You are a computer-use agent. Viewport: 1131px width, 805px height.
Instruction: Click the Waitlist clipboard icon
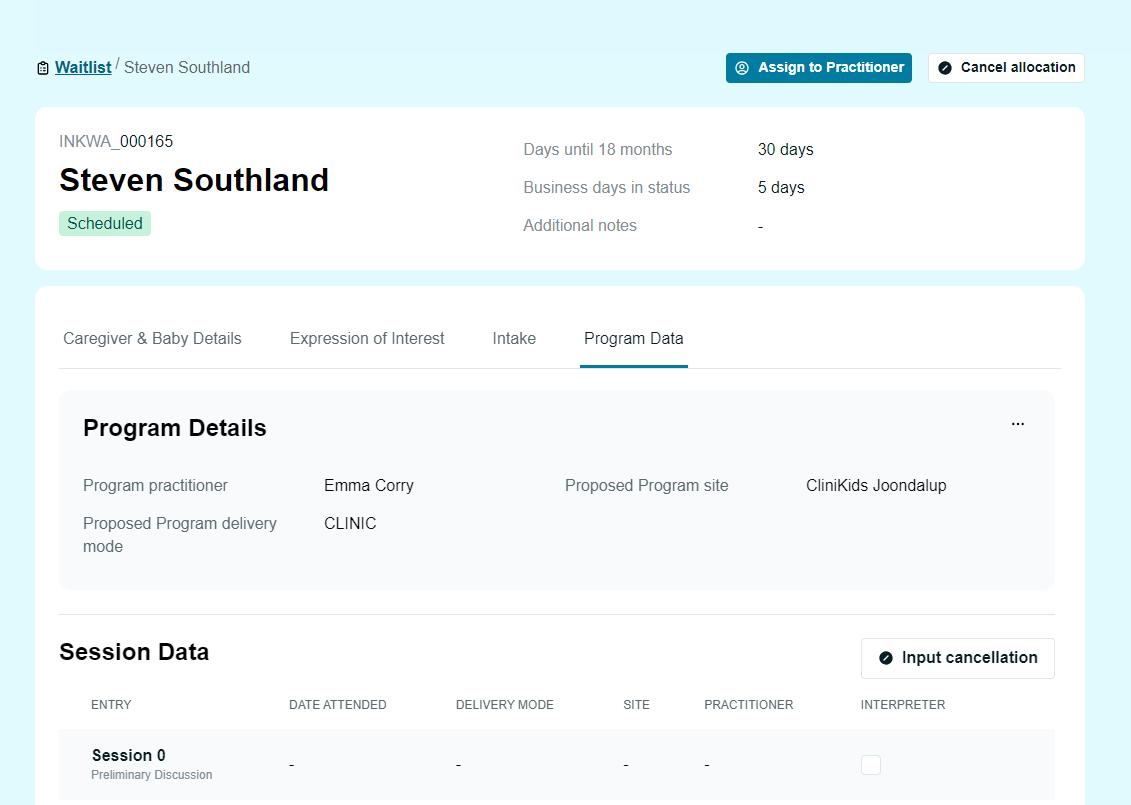[x=43, y=68]
